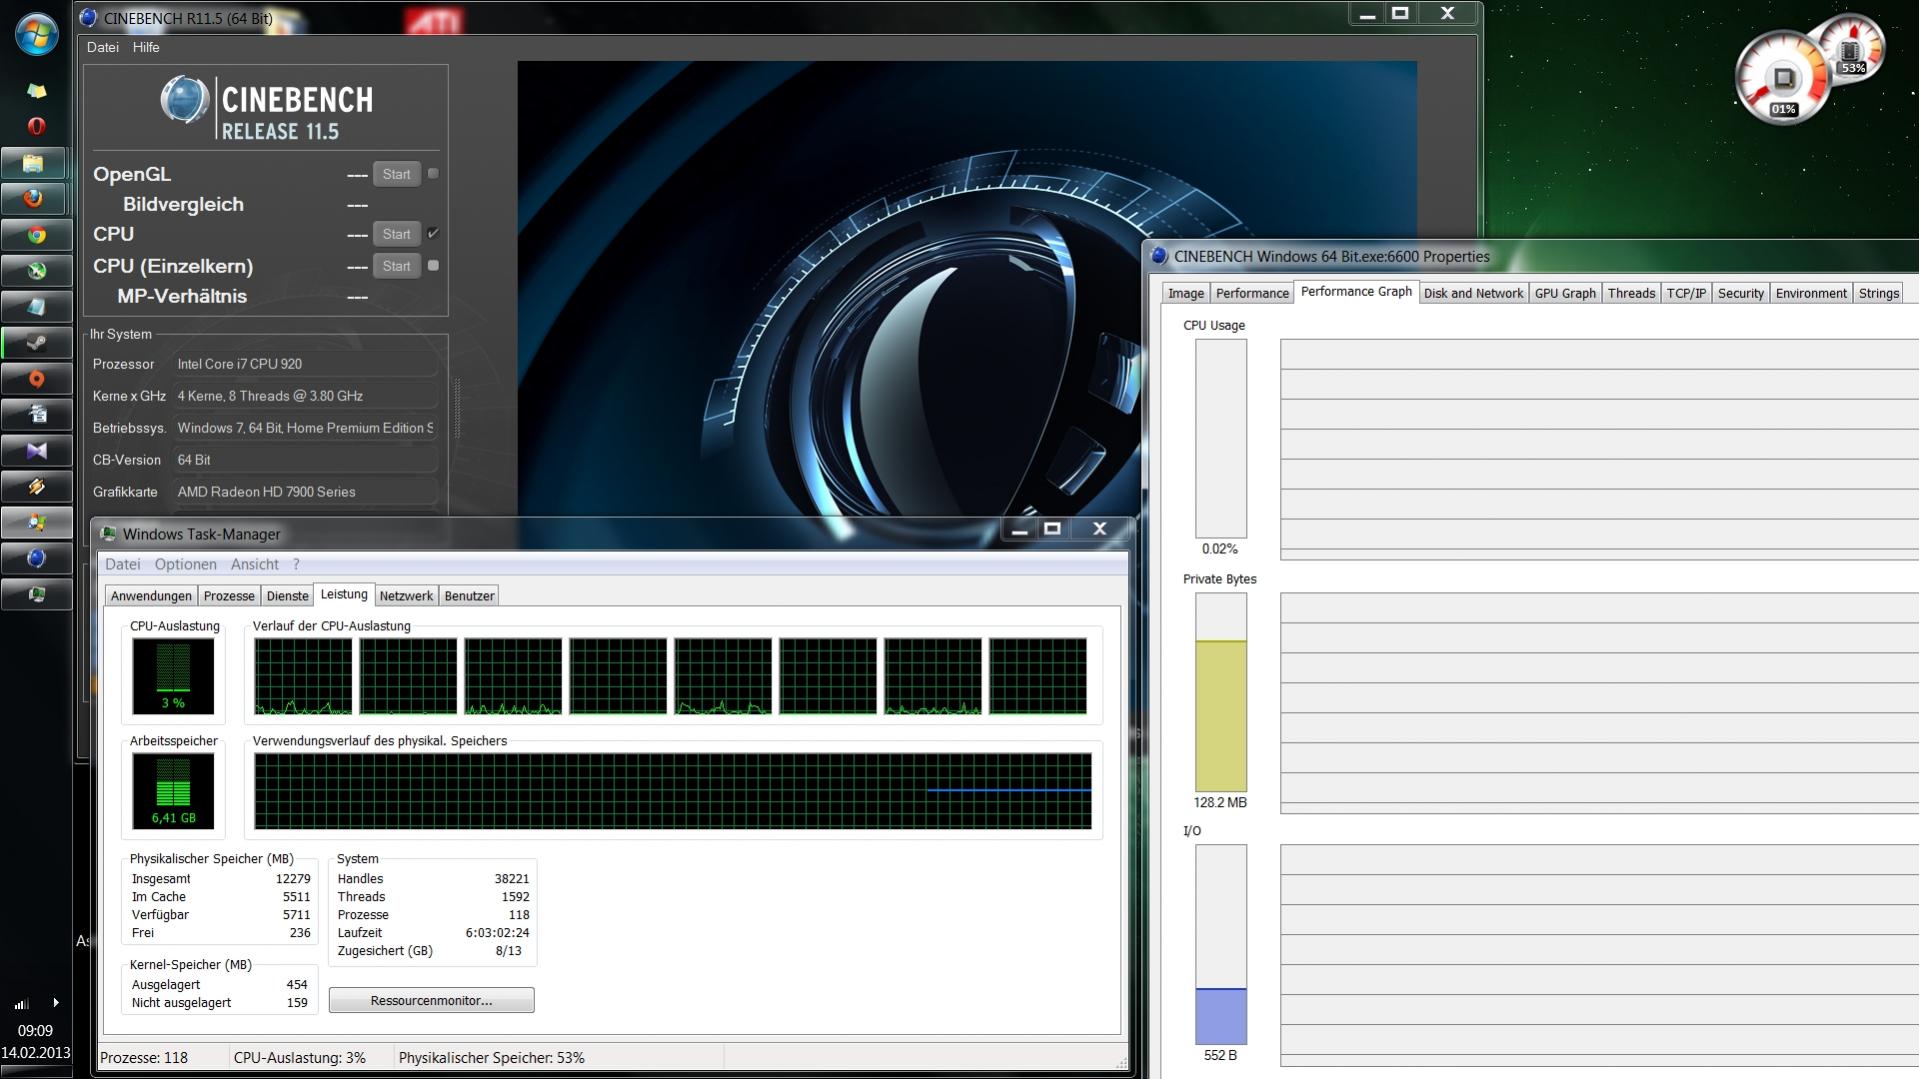Image resolution: width=1919 pixels, height=1079 pixels.
Task: Open the Steam taskbar icon
Action: (35, 342)
